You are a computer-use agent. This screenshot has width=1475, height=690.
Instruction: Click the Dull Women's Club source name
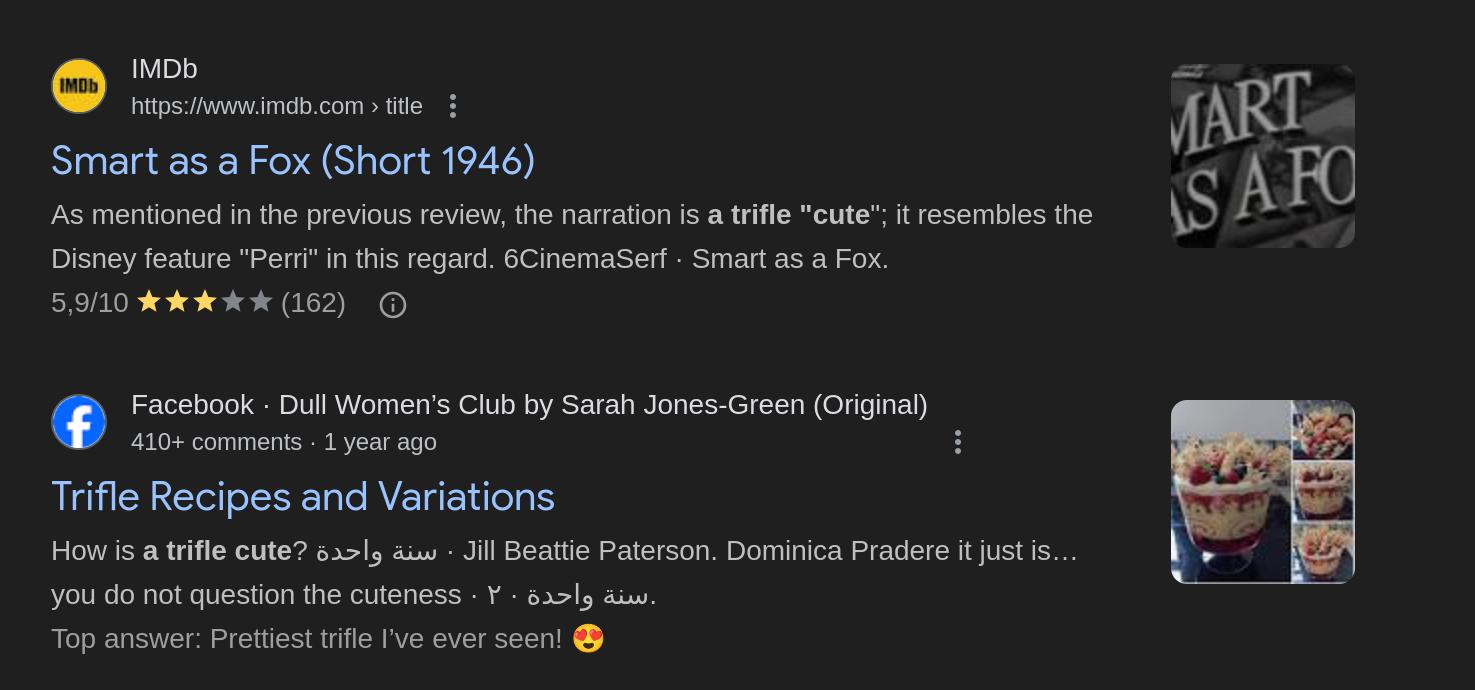602,405
